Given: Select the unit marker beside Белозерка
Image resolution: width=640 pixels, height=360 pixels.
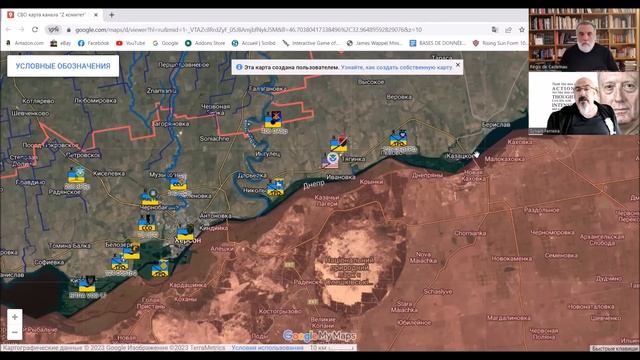Looking at the screenshot, I should coord(131,251).
